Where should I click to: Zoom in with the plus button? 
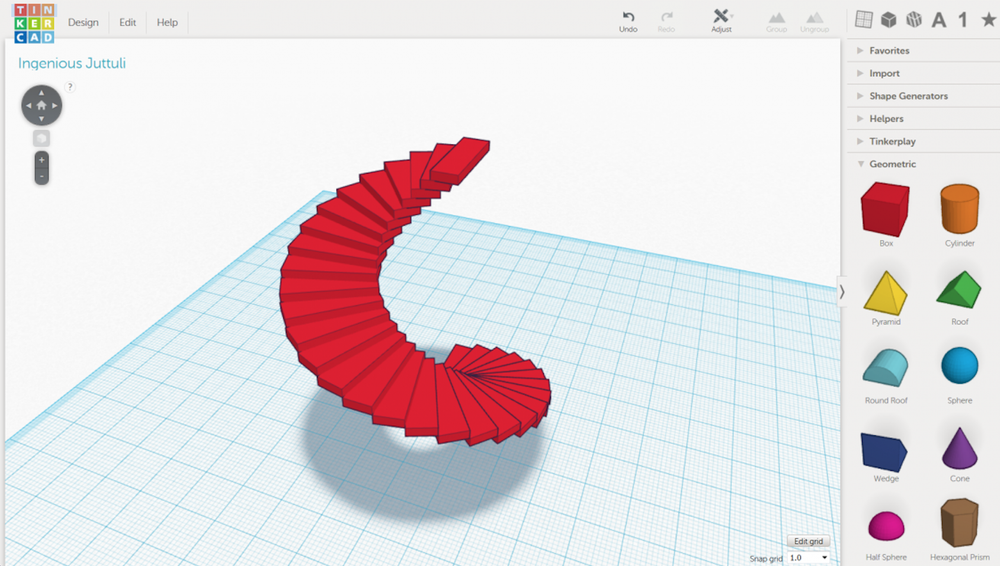pos(41,160)
